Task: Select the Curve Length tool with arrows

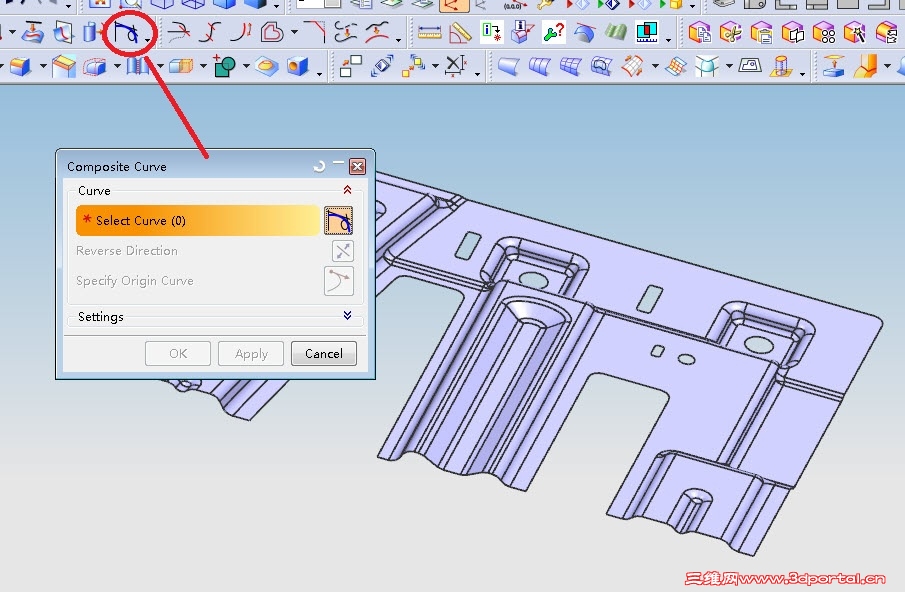Action: pyautogui.click(x=241, y=32)
